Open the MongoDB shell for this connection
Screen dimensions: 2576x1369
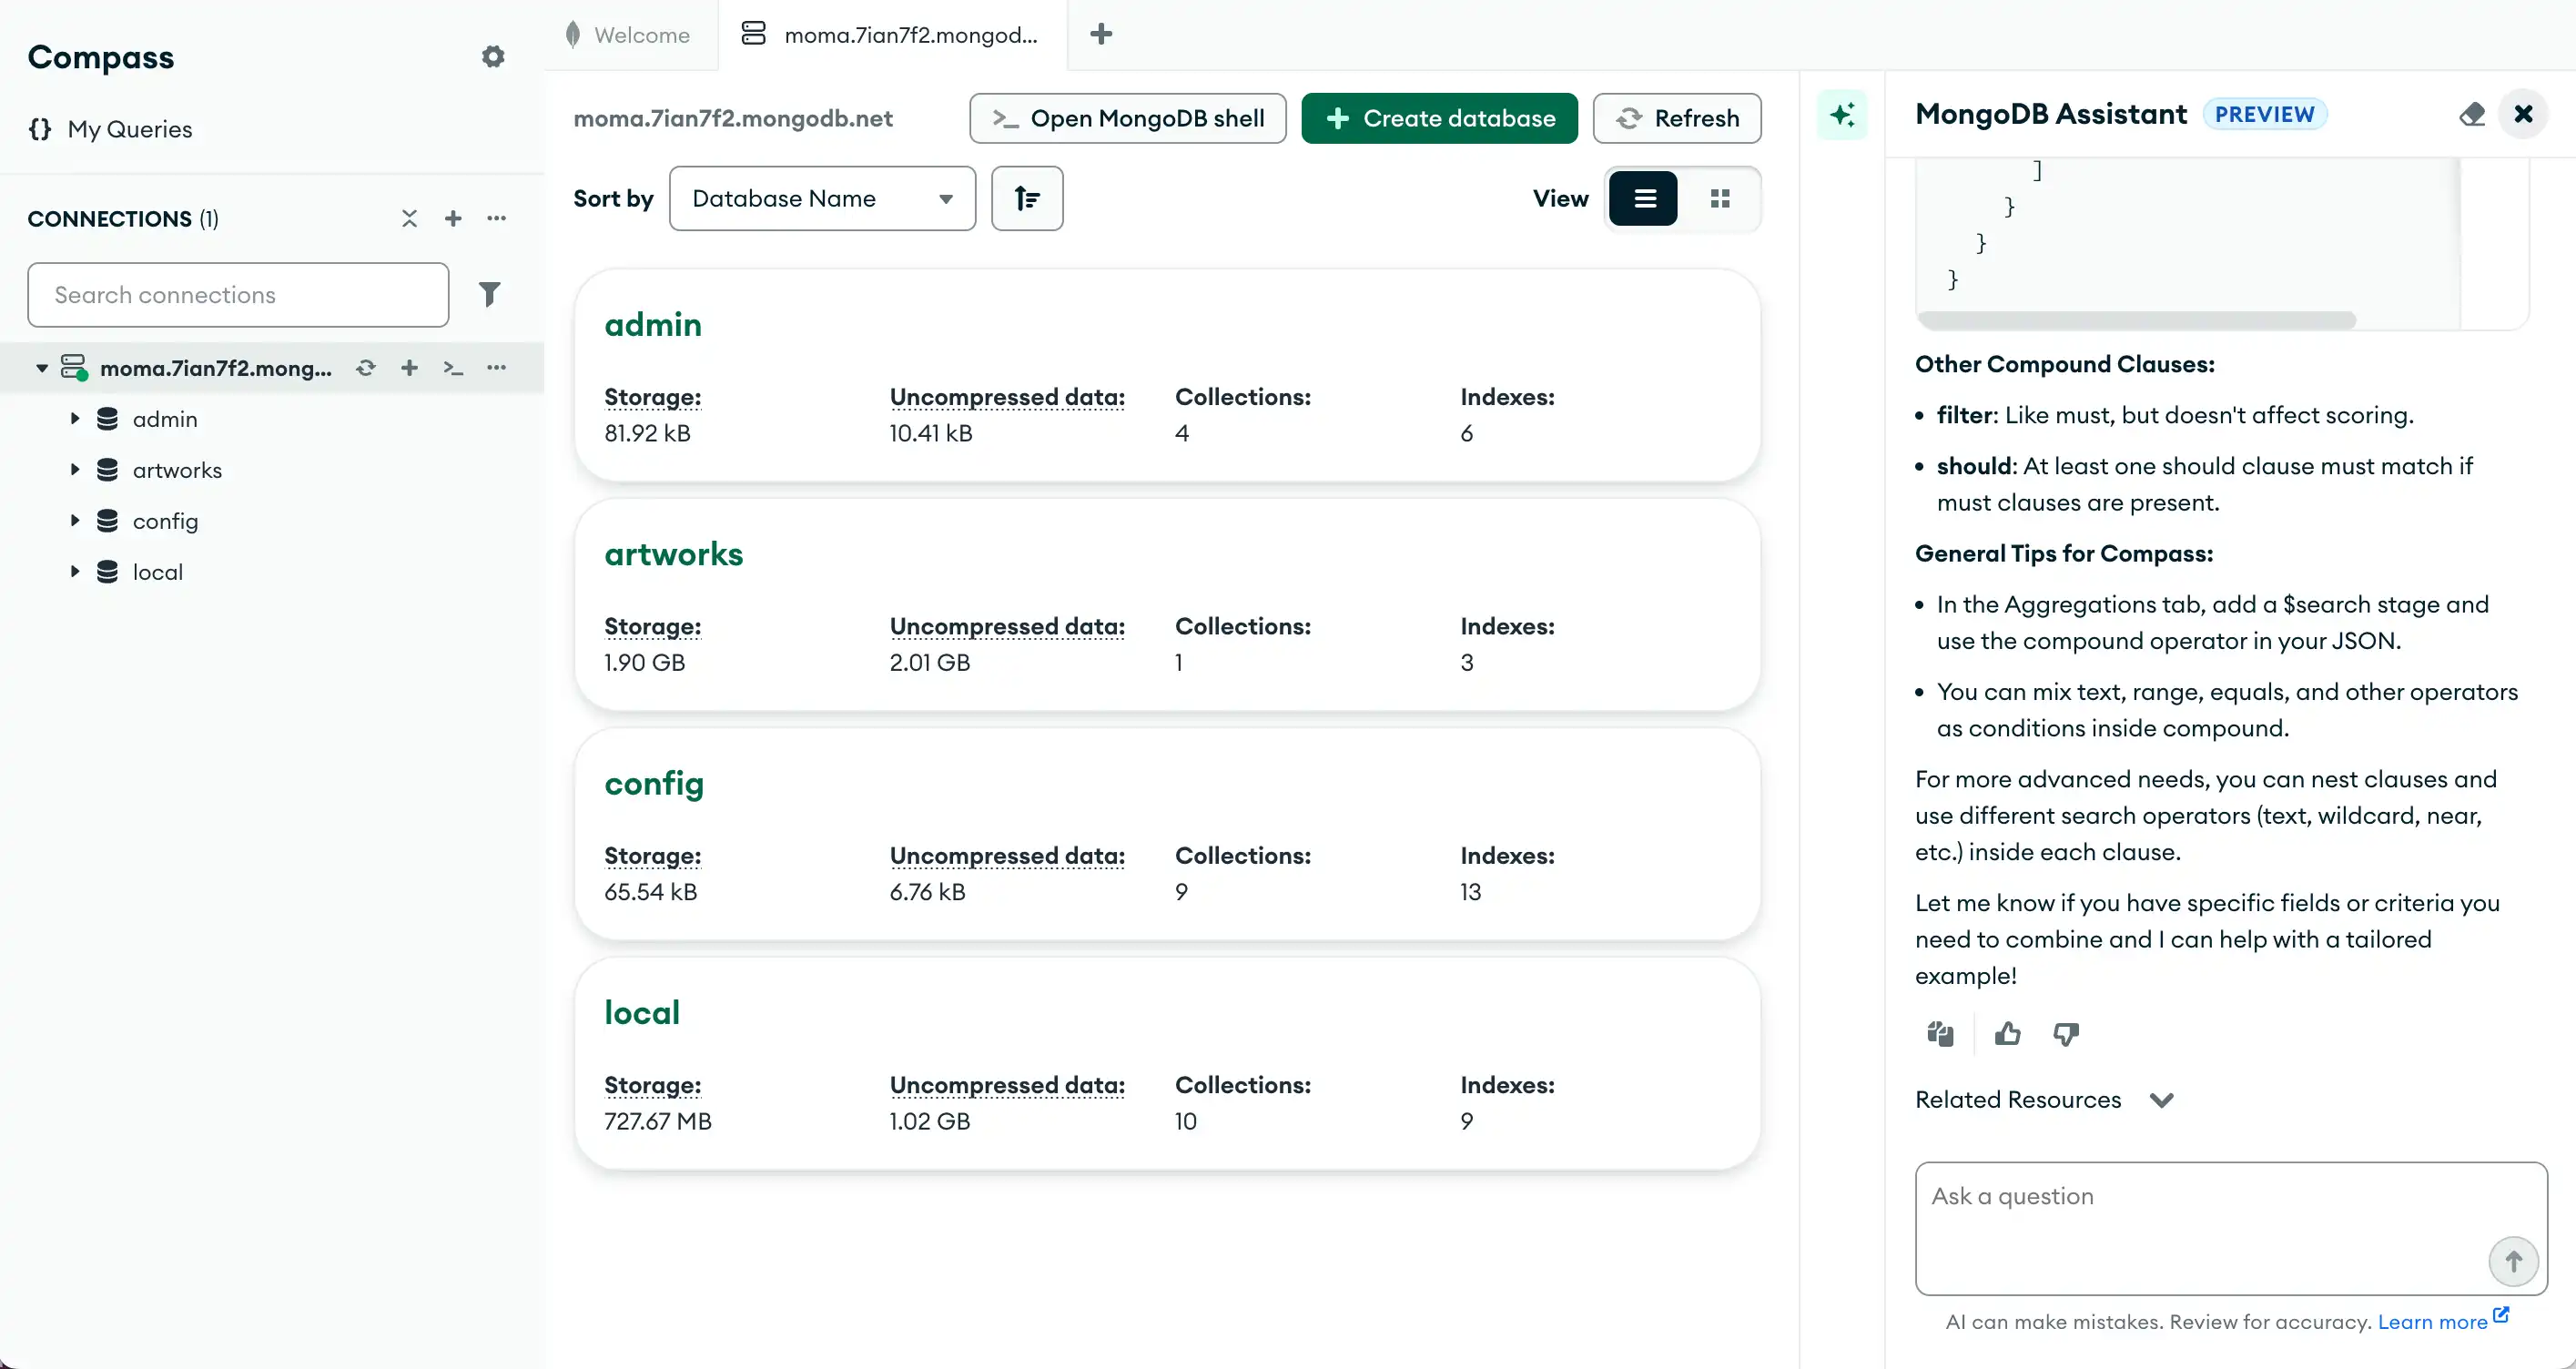pyautogui.click(x=1126, y=118)
